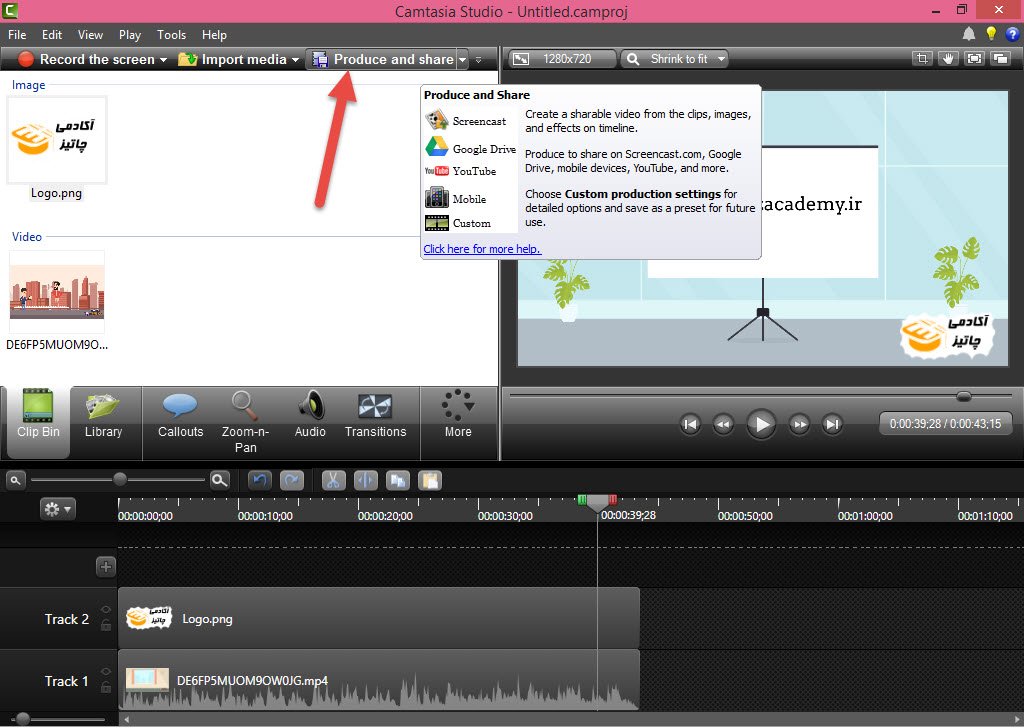Toggle the crop mode icon above preview
Screen dimensions: 1024x728
922,59
